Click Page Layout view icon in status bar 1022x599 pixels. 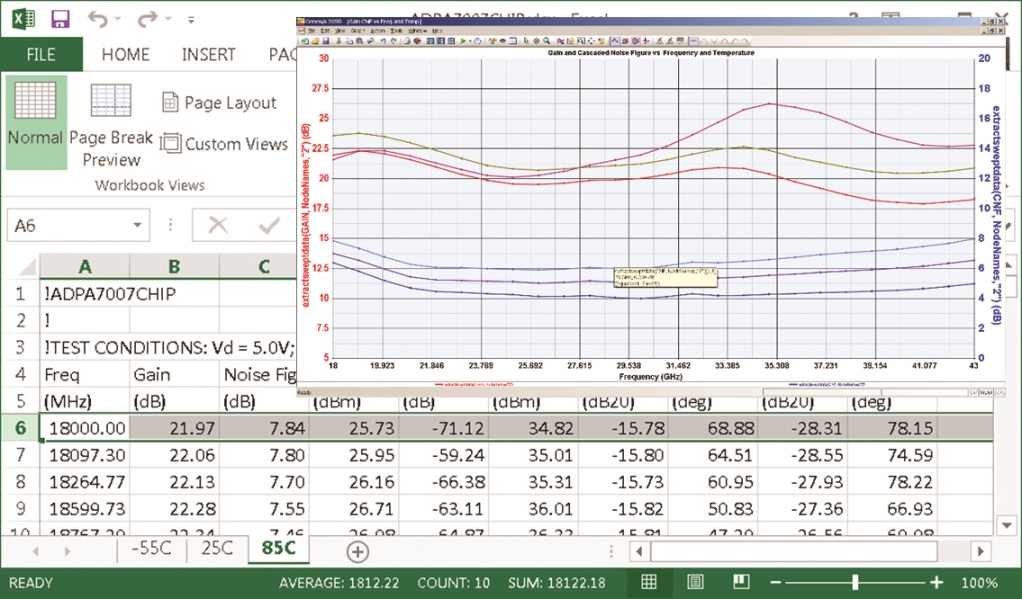(x=695, y=582)
